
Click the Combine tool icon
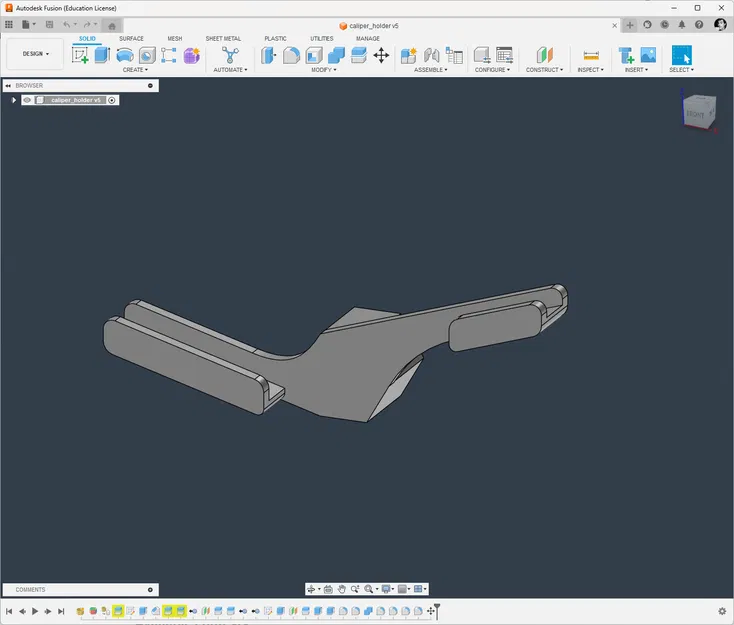336,55
